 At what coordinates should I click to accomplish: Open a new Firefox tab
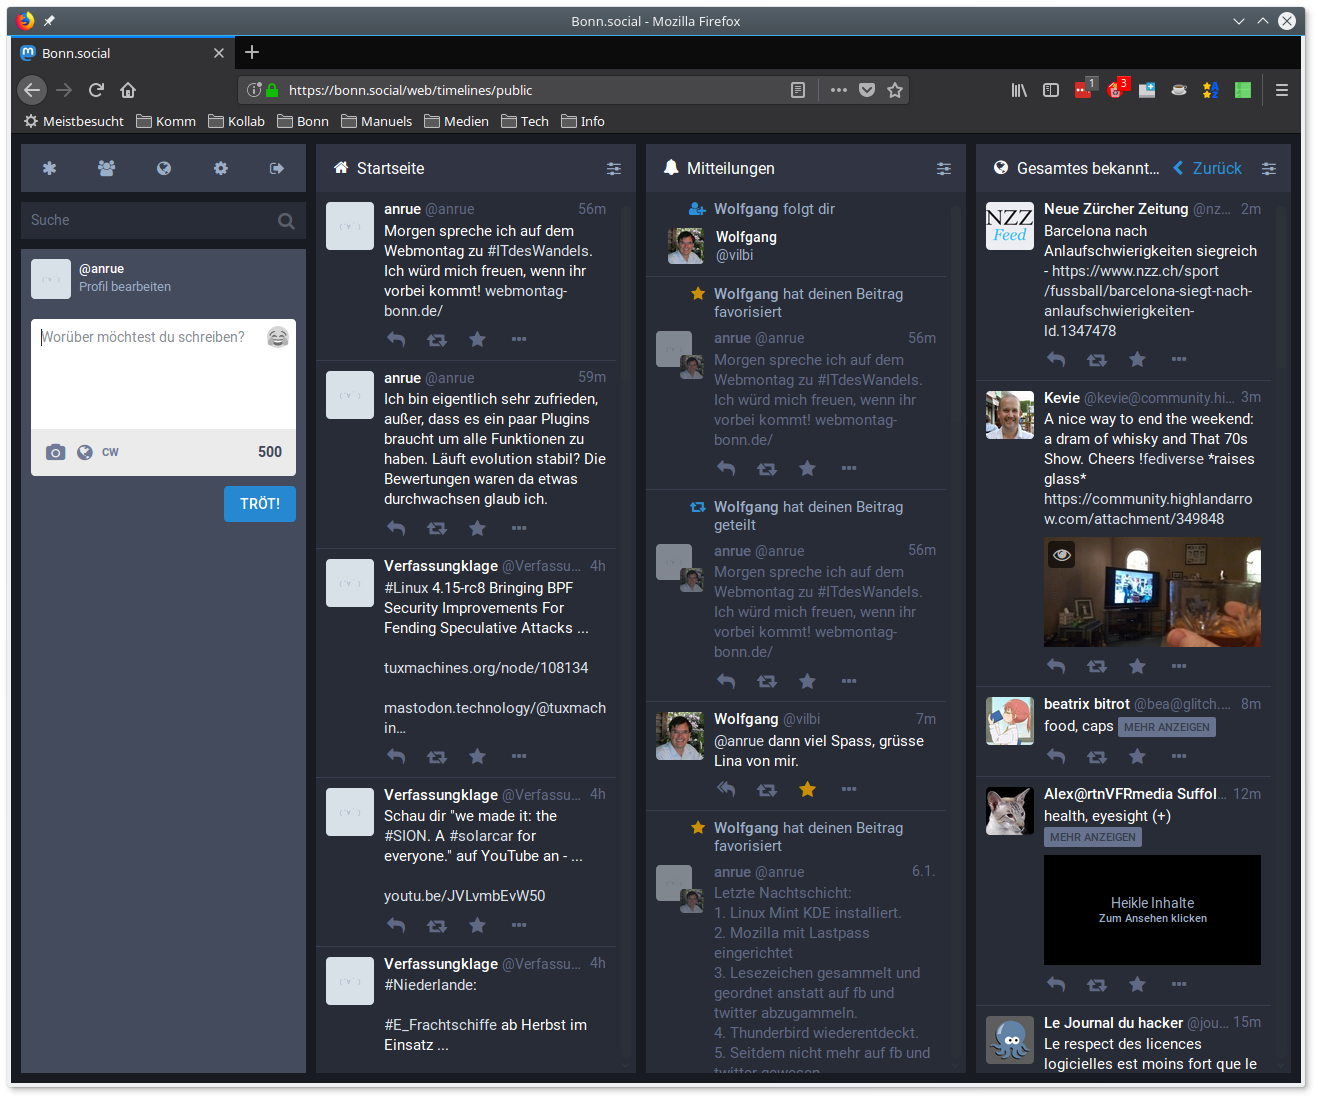click(x=252, y=52)
